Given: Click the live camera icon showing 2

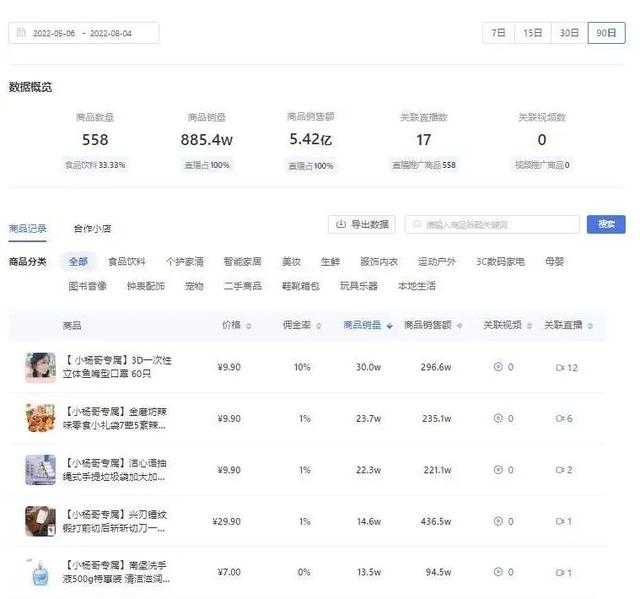Looking at the screenshot, I should (x=559, y=470).
